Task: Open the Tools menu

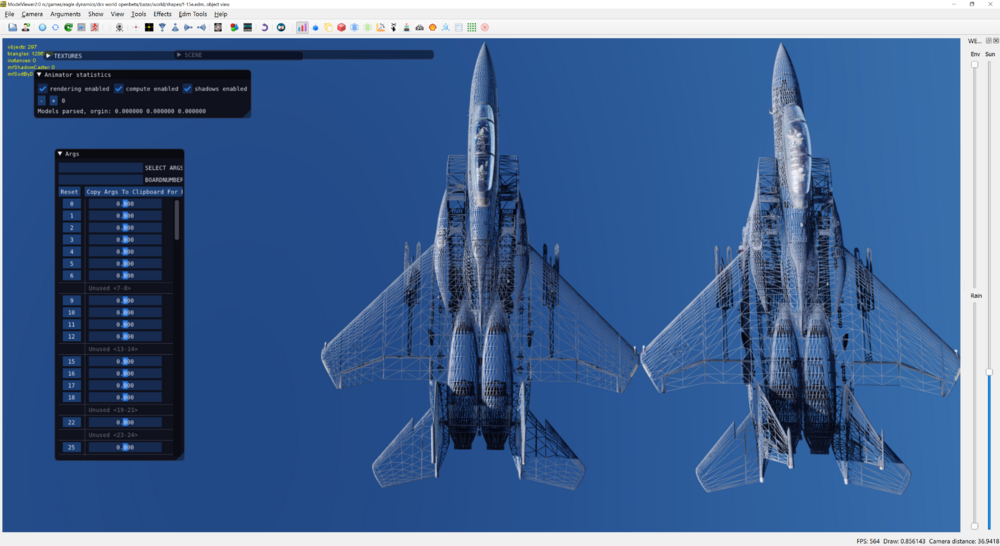Action: (x=138, y=14)
